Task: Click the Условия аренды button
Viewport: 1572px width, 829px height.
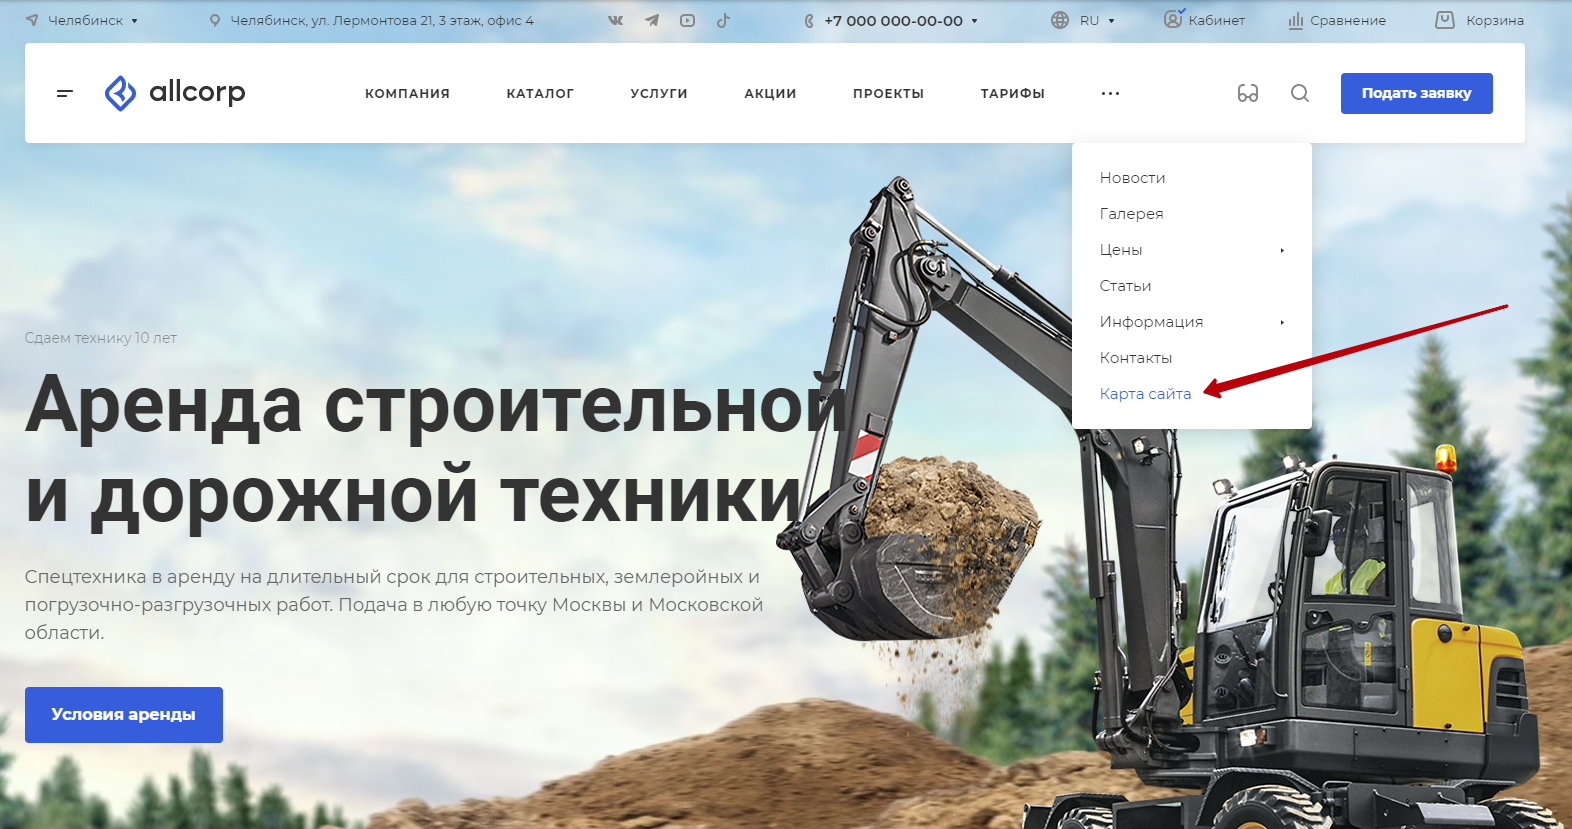Action: 124,715
